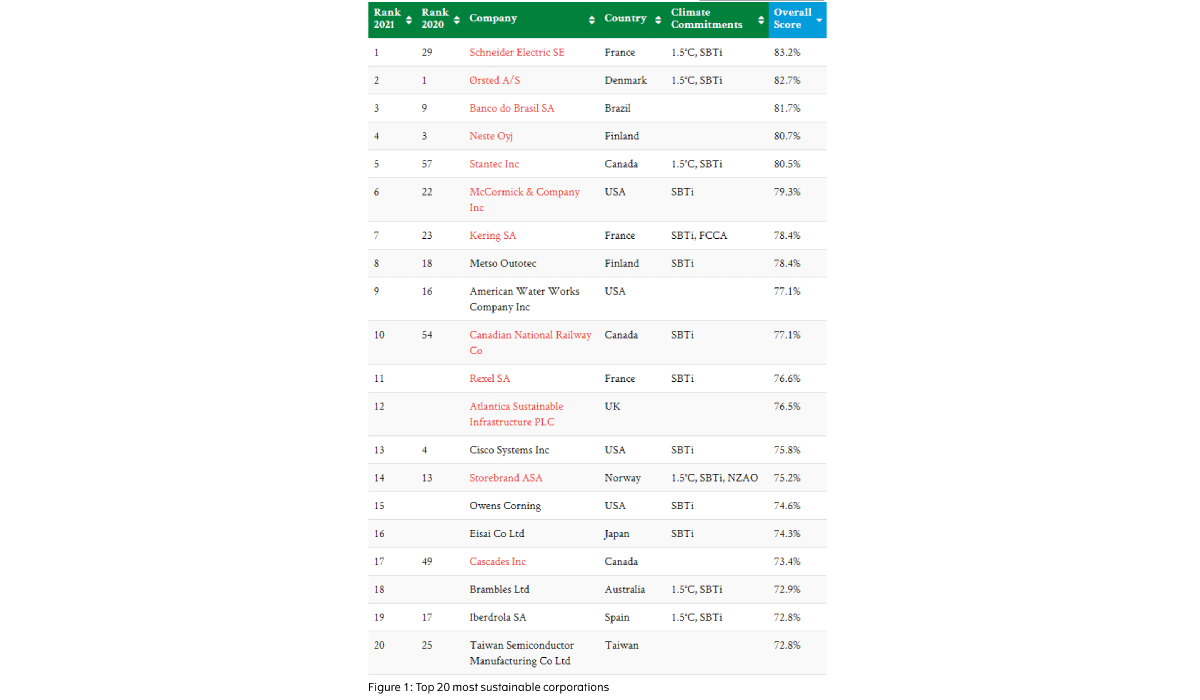Click the Kering SA link
This screenshot has height=700, width=1200.
(x=492, y=236)
